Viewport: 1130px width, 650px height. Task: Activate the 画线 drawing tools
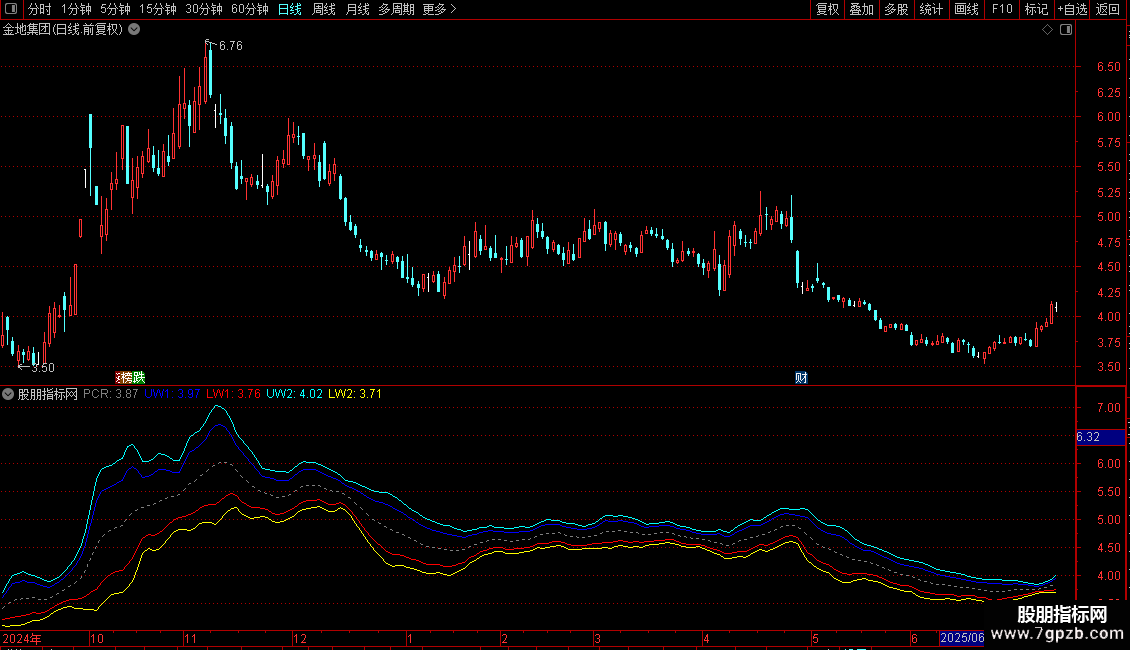coord(966,9)
